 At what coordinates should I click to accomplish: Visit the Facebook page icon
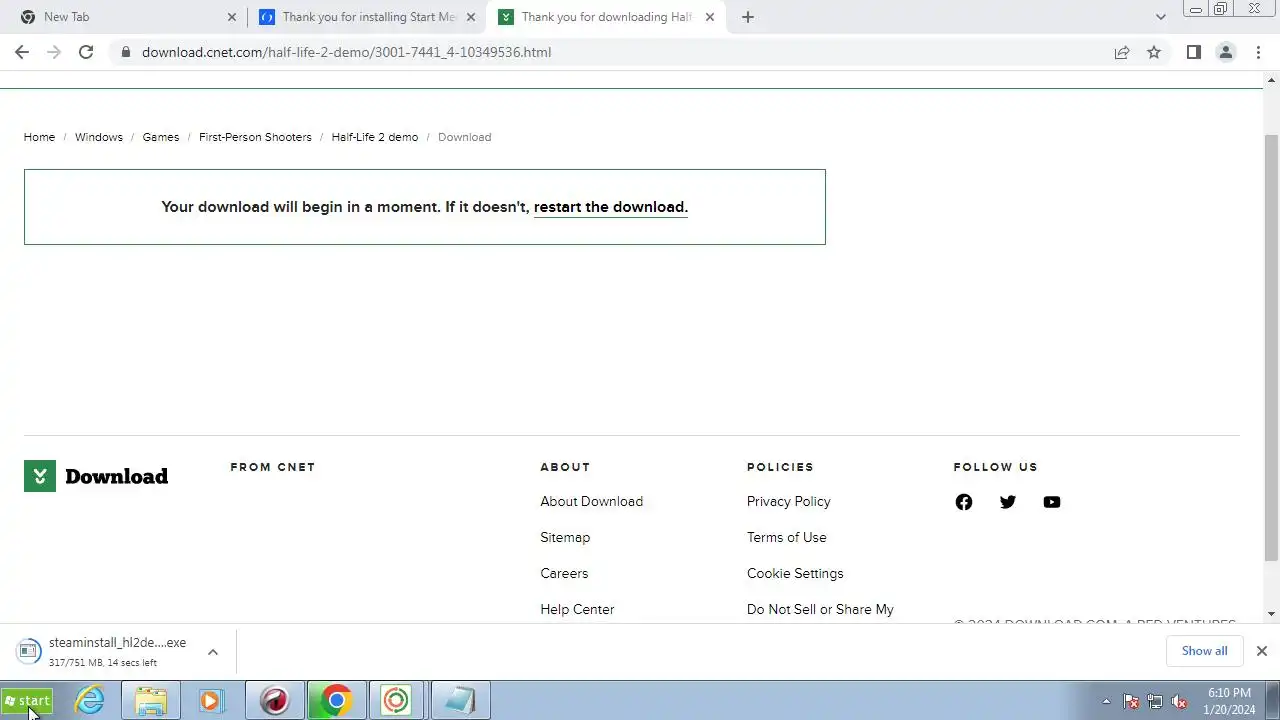(964, 502)
